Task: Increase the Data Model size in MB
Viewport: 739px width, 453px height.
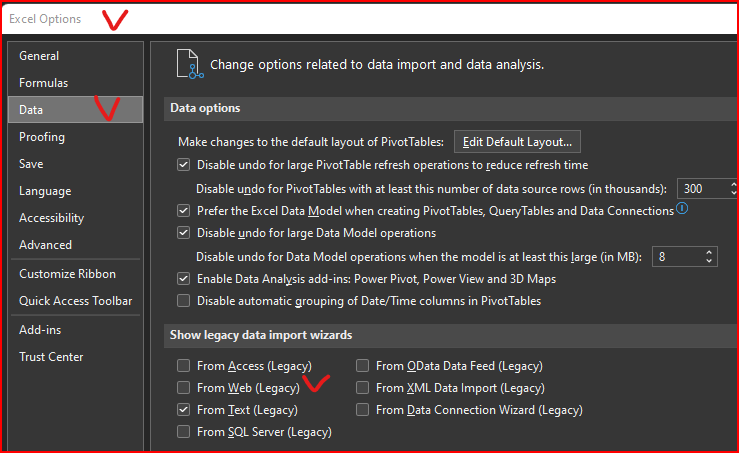Action: tap(709, 253)
